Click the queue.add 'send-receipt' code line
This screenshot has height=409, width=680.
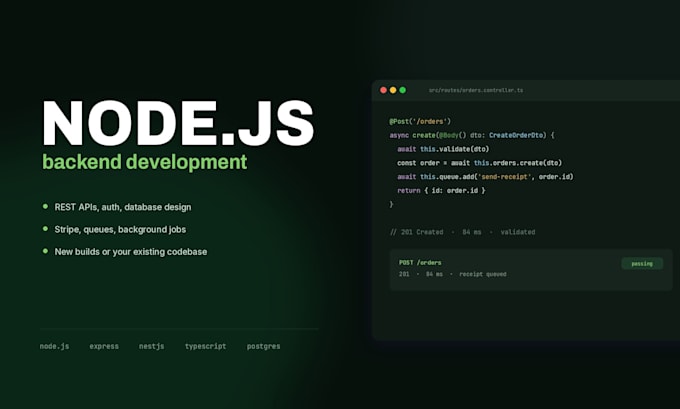pyautogui.click(x=485, y=177)
